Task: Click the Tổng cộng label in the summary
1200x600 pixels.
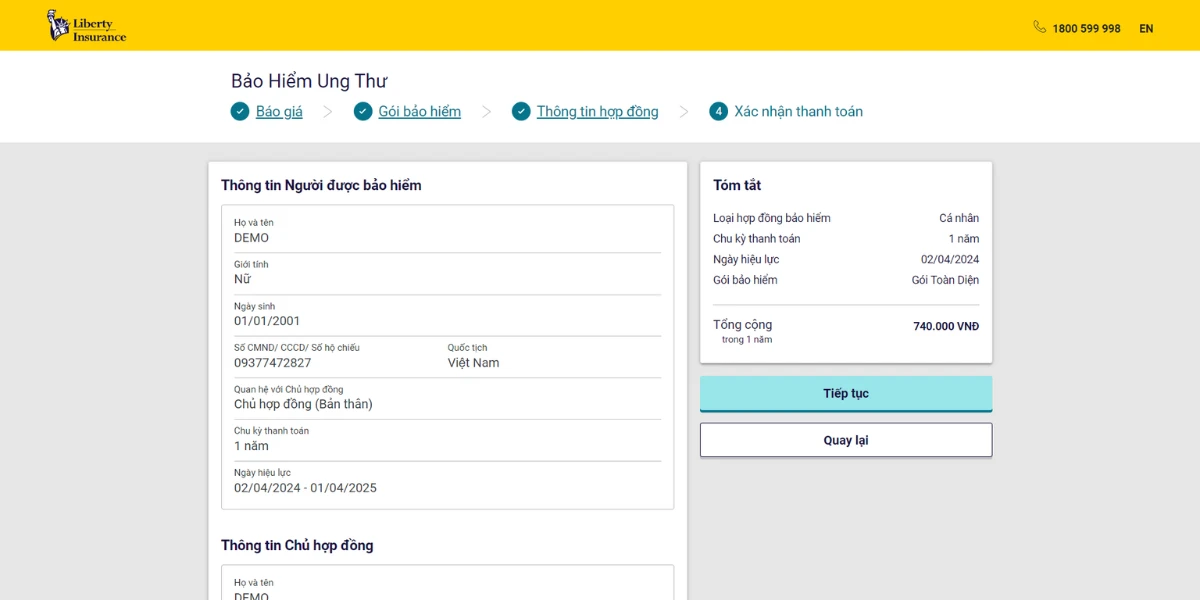Action: 743,325
